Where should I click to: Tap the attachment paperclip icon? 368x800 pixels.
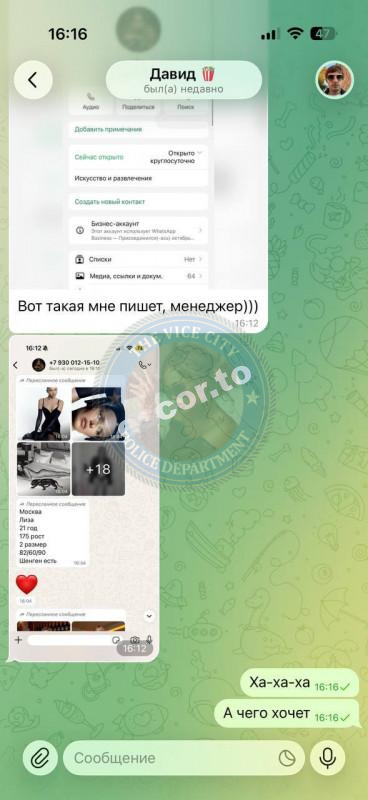(40, 758)
